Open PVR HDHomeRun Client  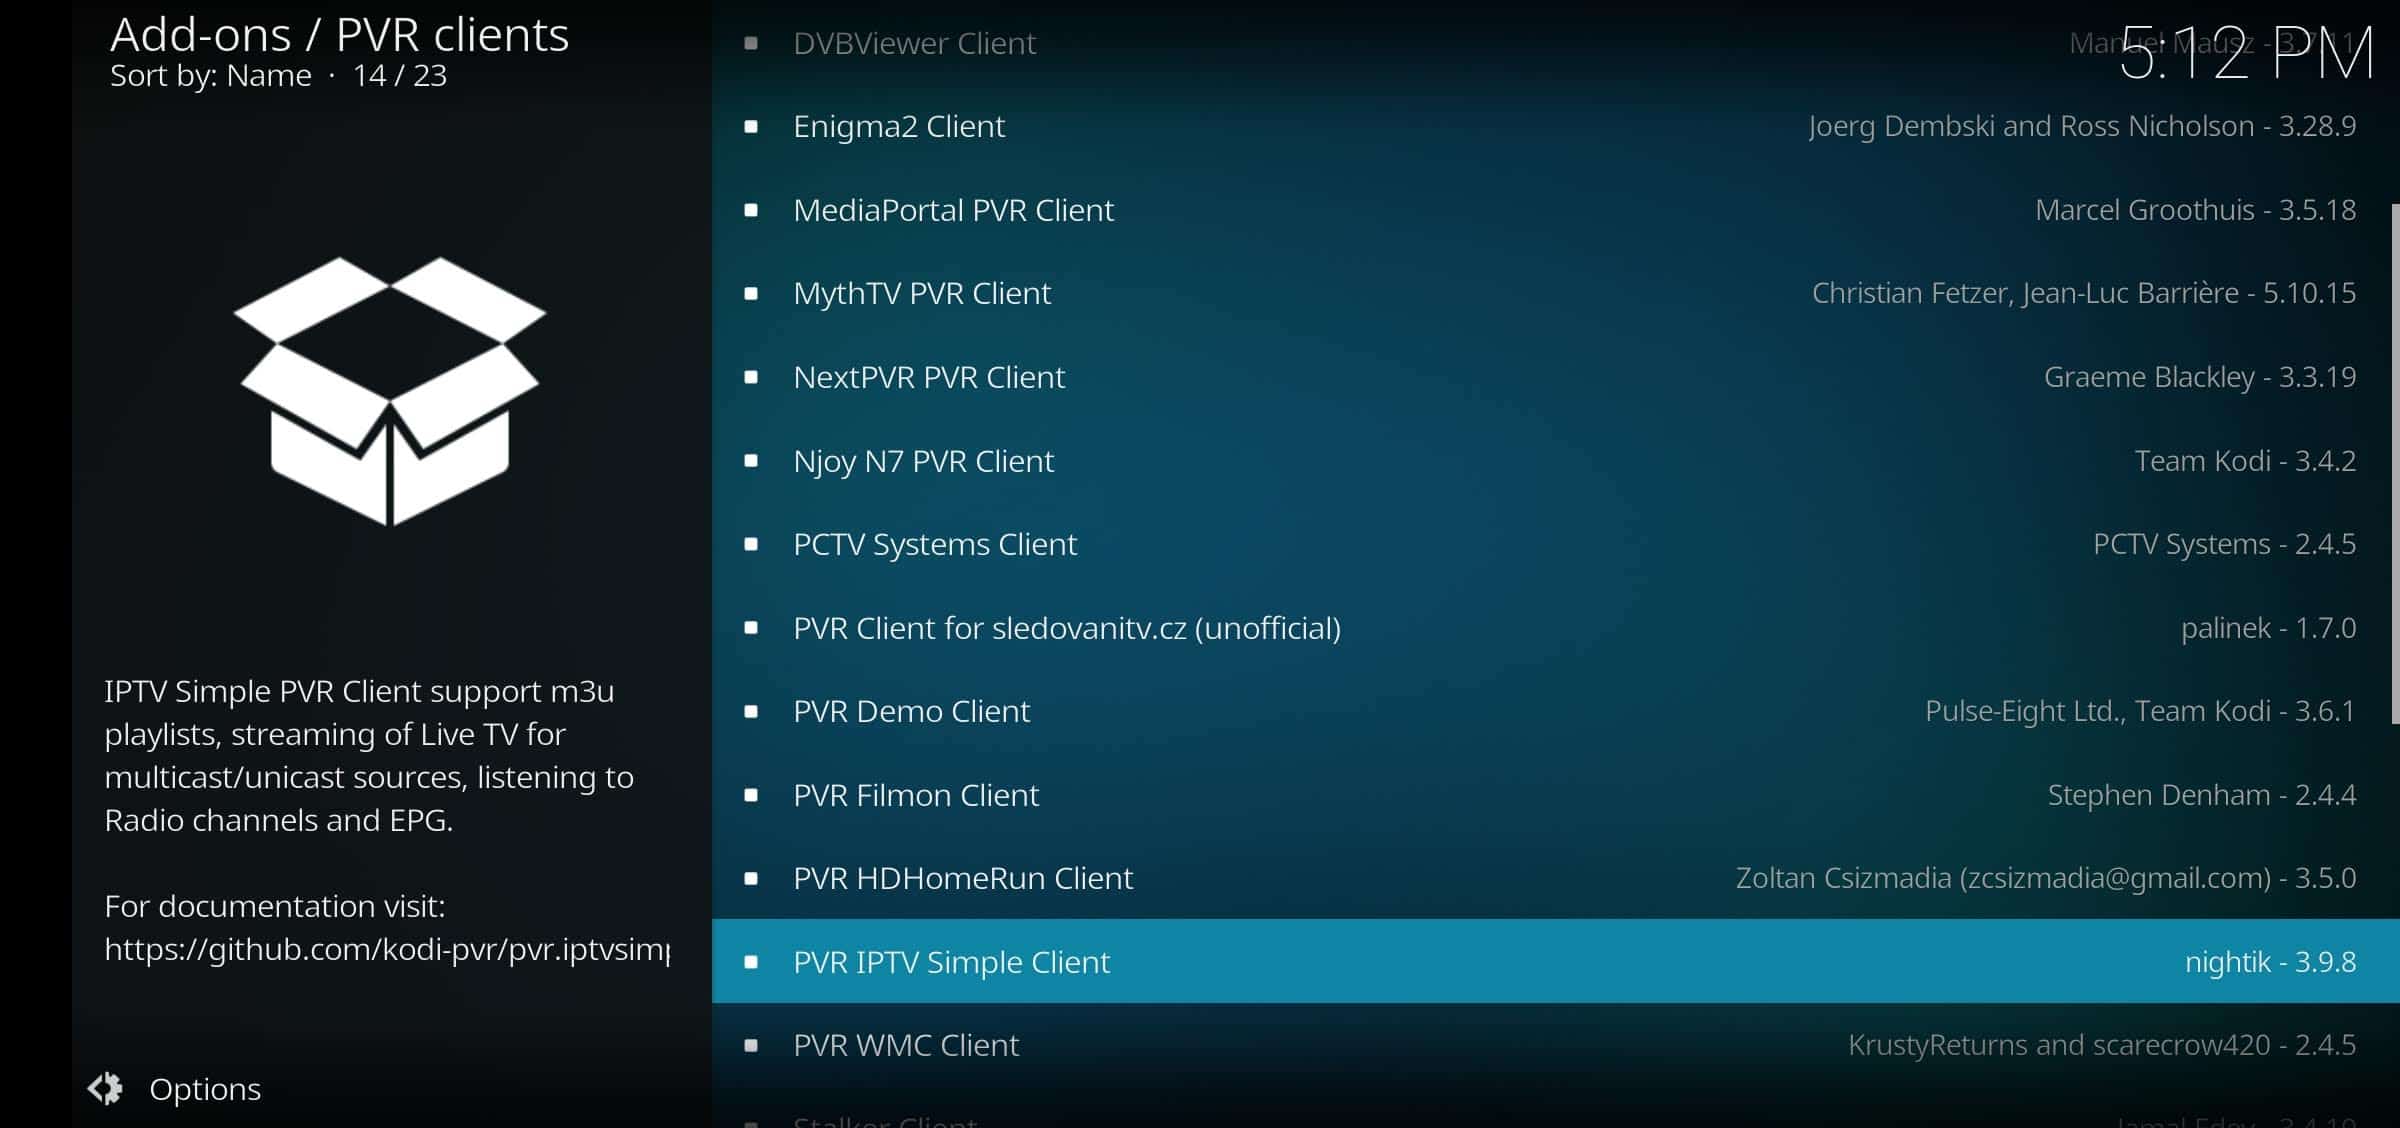(x=1555, y=878)
